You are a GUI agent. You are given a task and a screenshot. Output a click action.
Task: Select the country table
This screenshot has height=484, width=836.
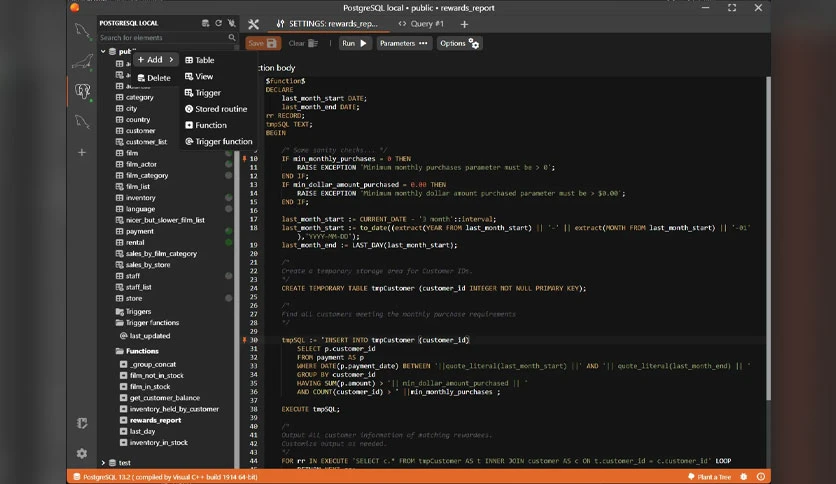point(133,119)
